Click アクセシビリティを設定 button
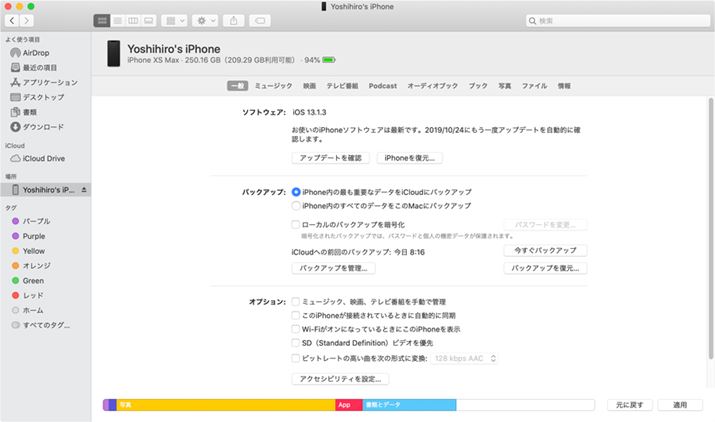Image resolution: width=715 pixels, height=422 pixels. click(x=340, y=379)
